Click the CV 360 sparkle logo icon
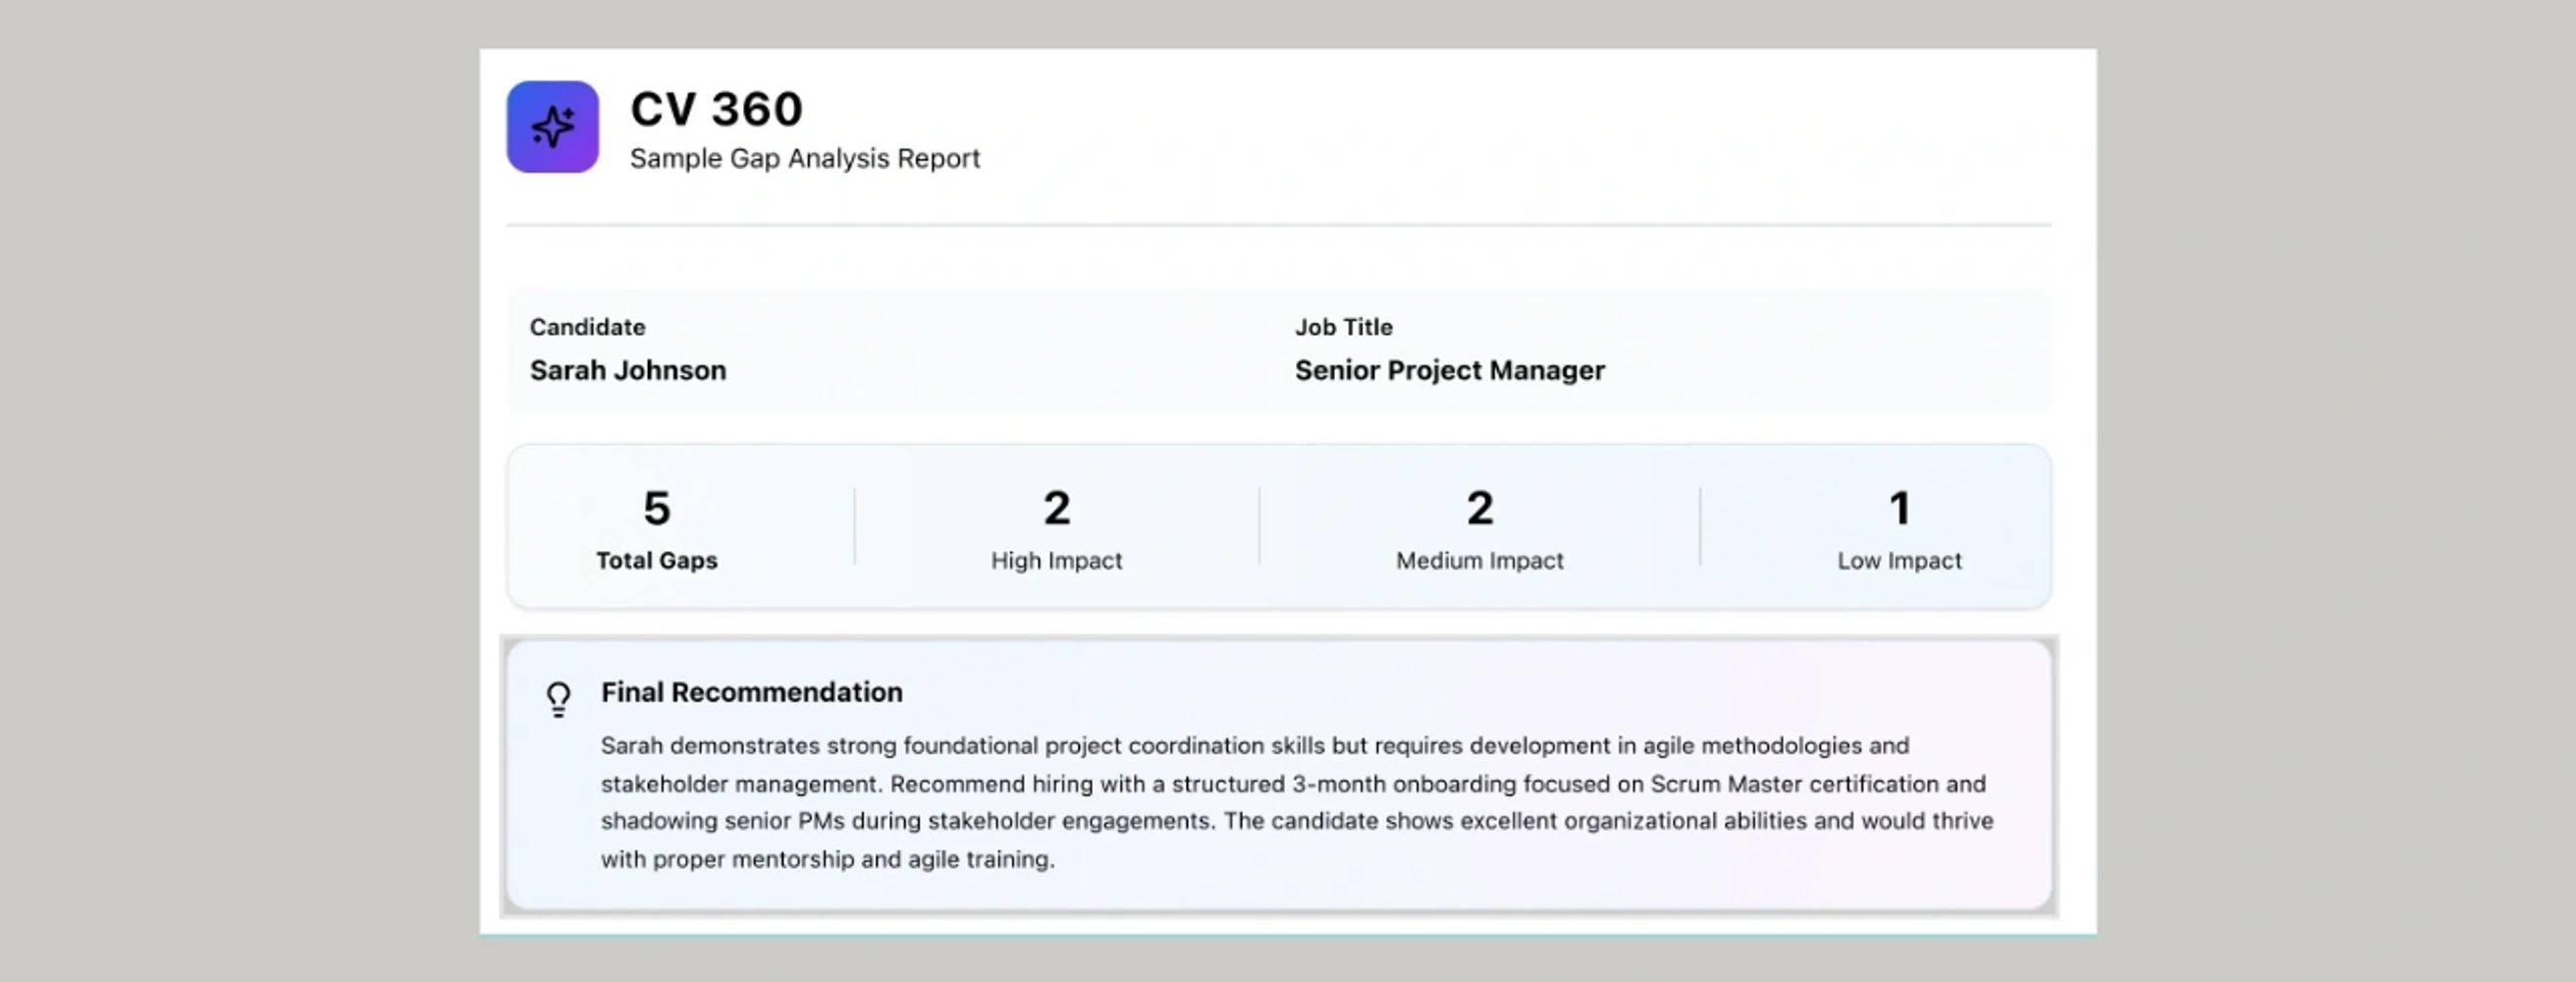Screen dimensions: 2576x982 (552, 127)
